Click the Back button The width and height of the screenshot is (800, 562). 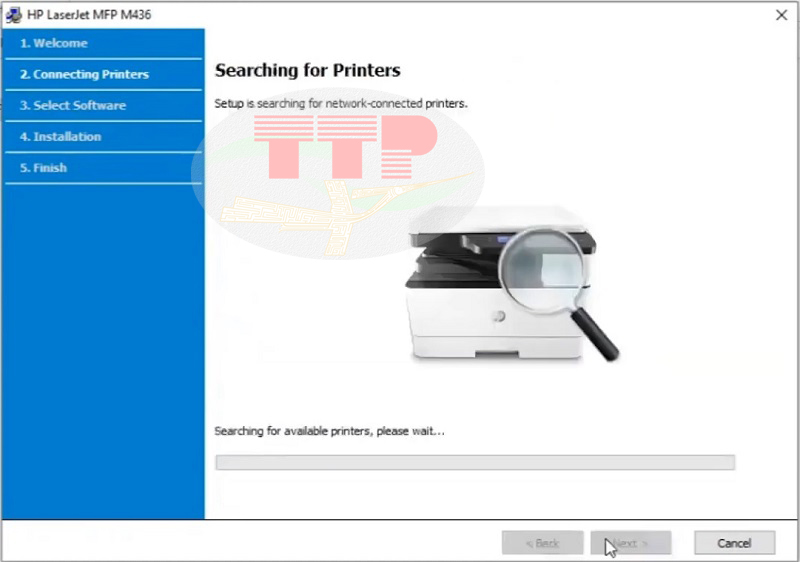coord(542,543)
